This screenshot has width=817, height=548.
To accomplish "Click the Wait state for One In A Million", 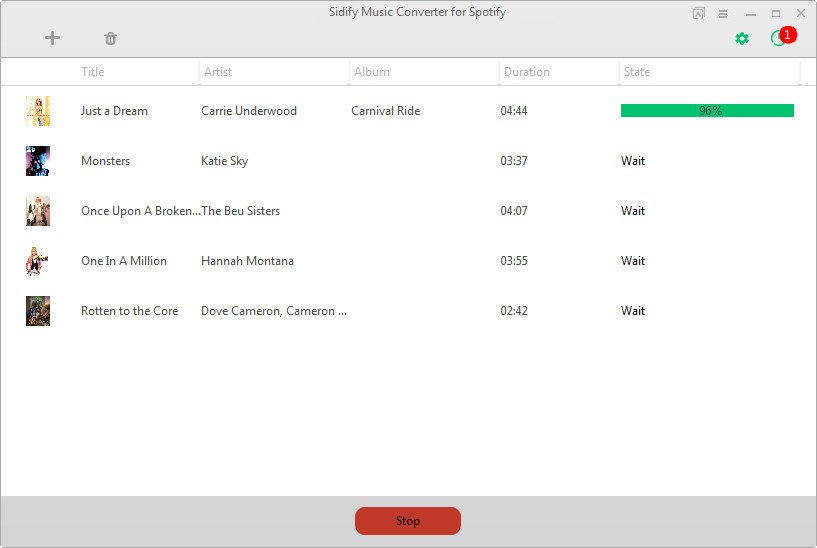I will 633,261.
